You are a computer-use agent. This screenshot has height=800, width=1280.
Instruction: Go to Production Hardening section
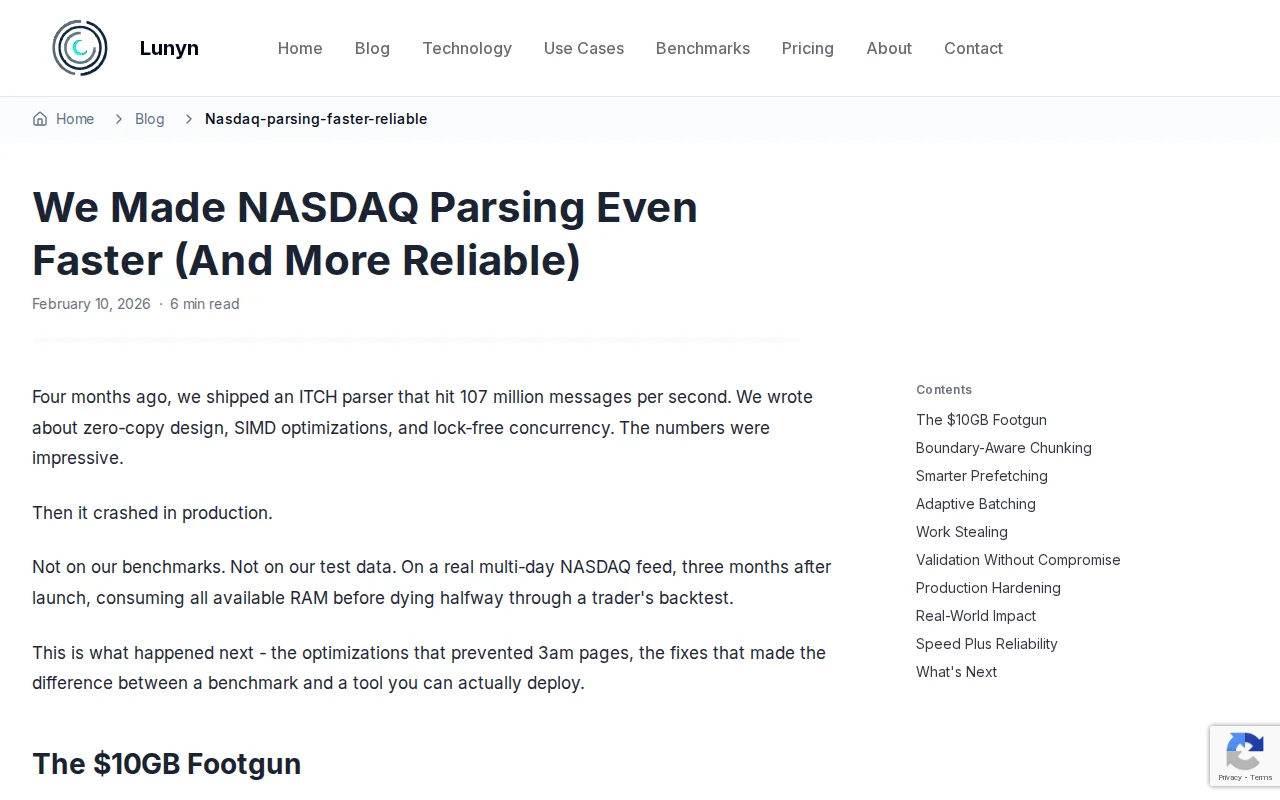click(988, 588)
